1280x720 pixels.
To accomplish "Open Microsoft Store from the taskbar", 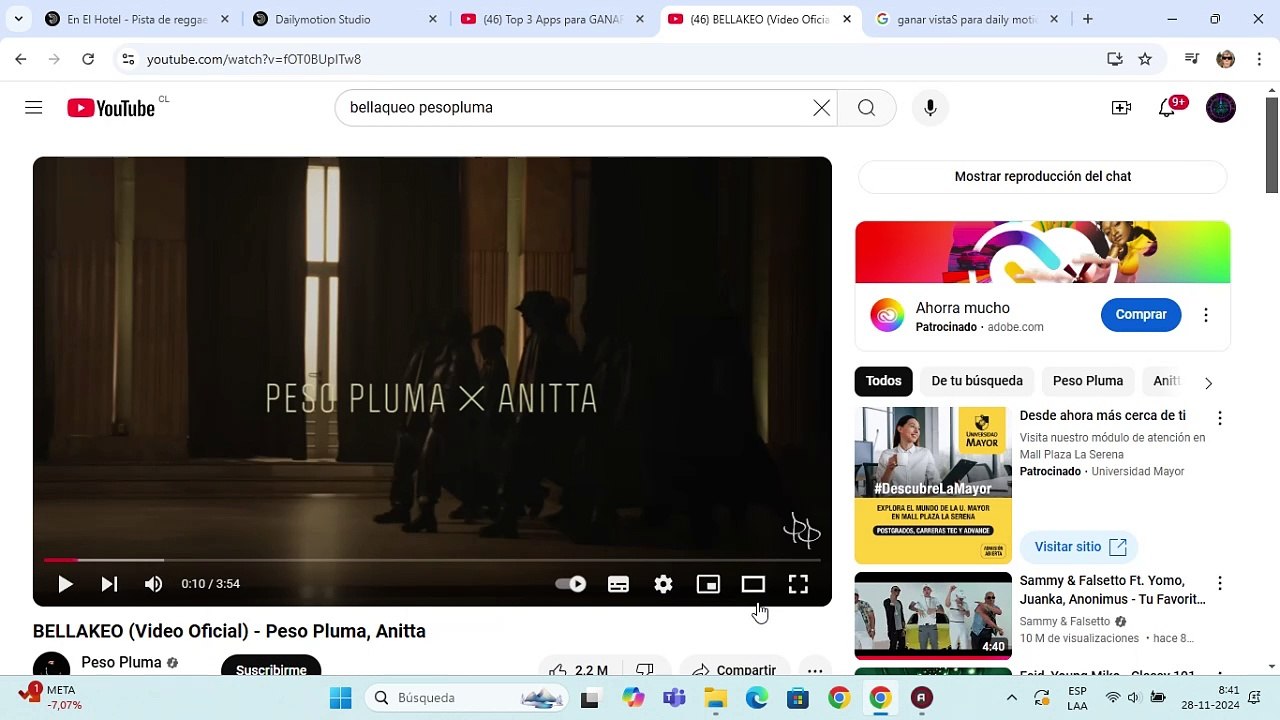I will [797, 698].
